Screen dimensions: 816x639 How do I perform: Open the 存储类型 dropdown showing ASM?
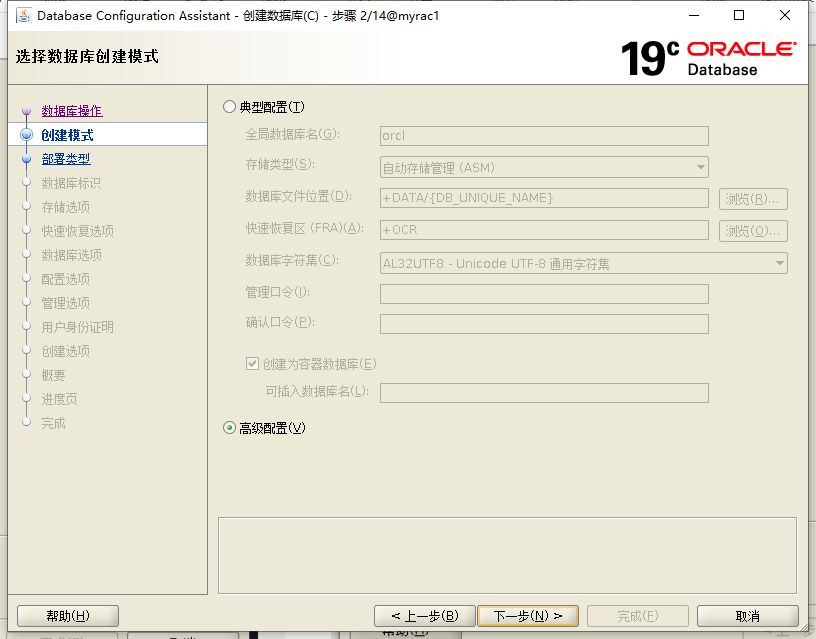pyautogui.click(x=544, y=167)
